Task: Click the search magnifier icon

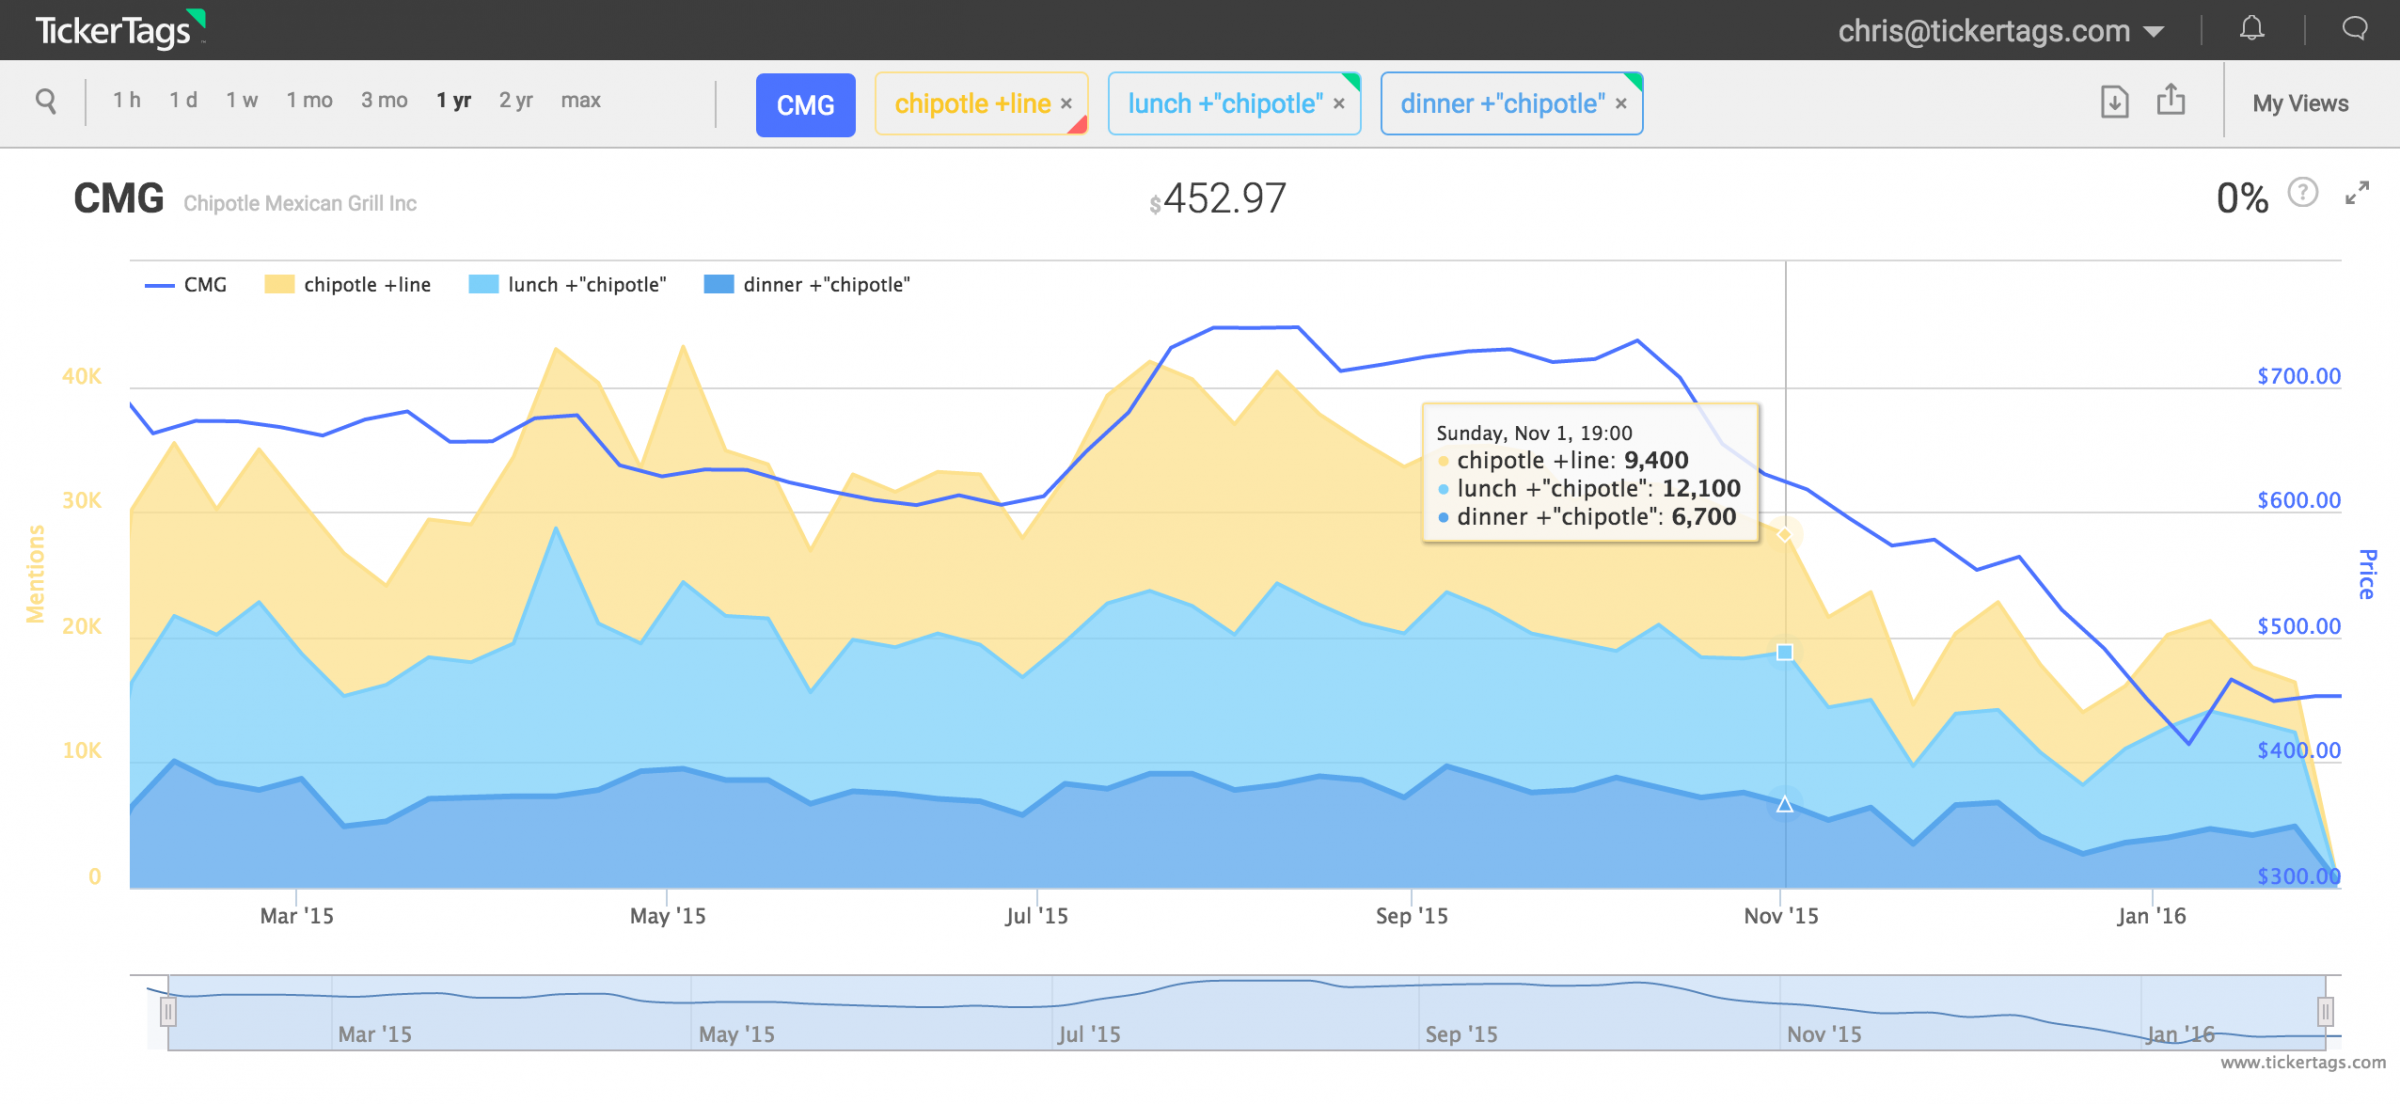Action: (x=46, y=101)
